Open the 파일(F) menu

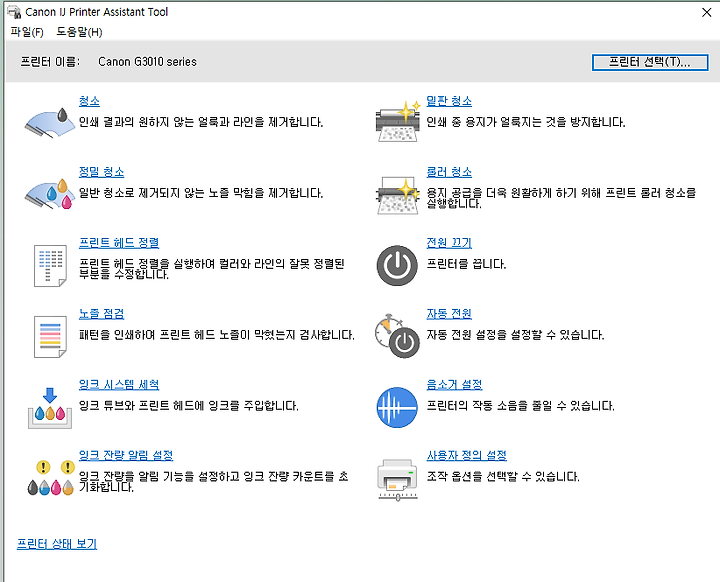[27, 32]
